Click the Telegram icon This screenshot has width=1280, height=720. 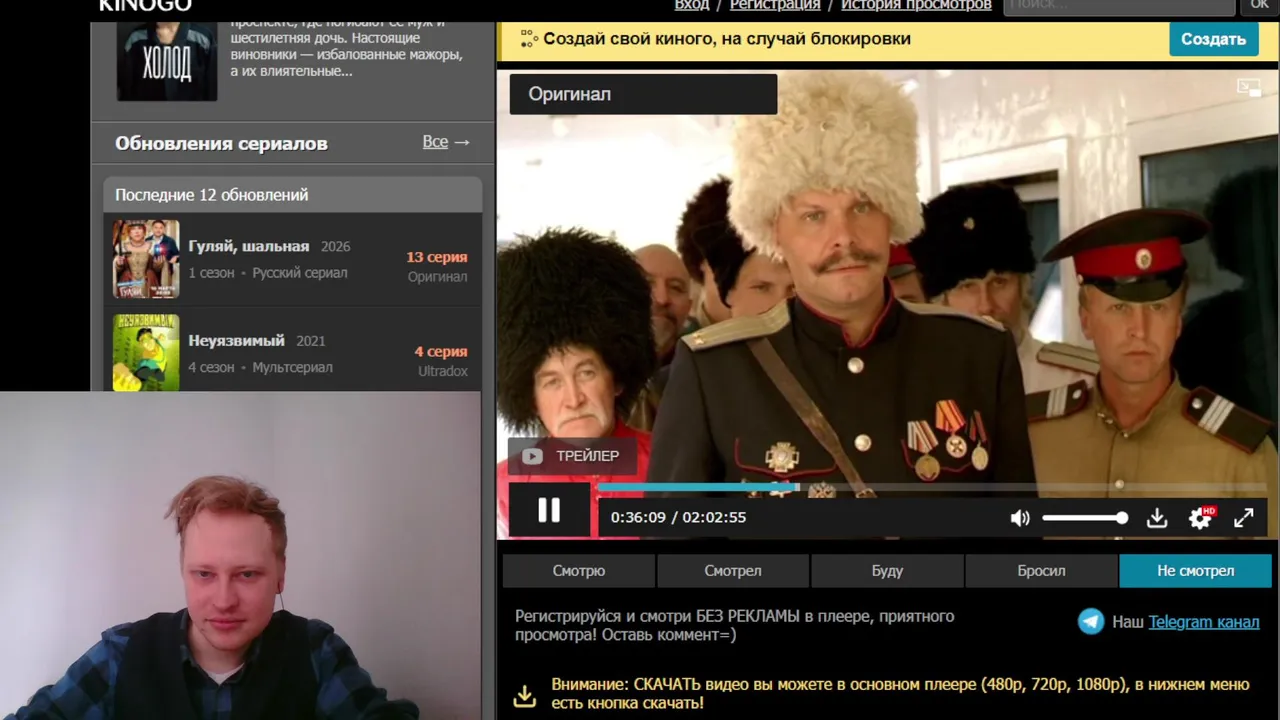click(1091, 622)
